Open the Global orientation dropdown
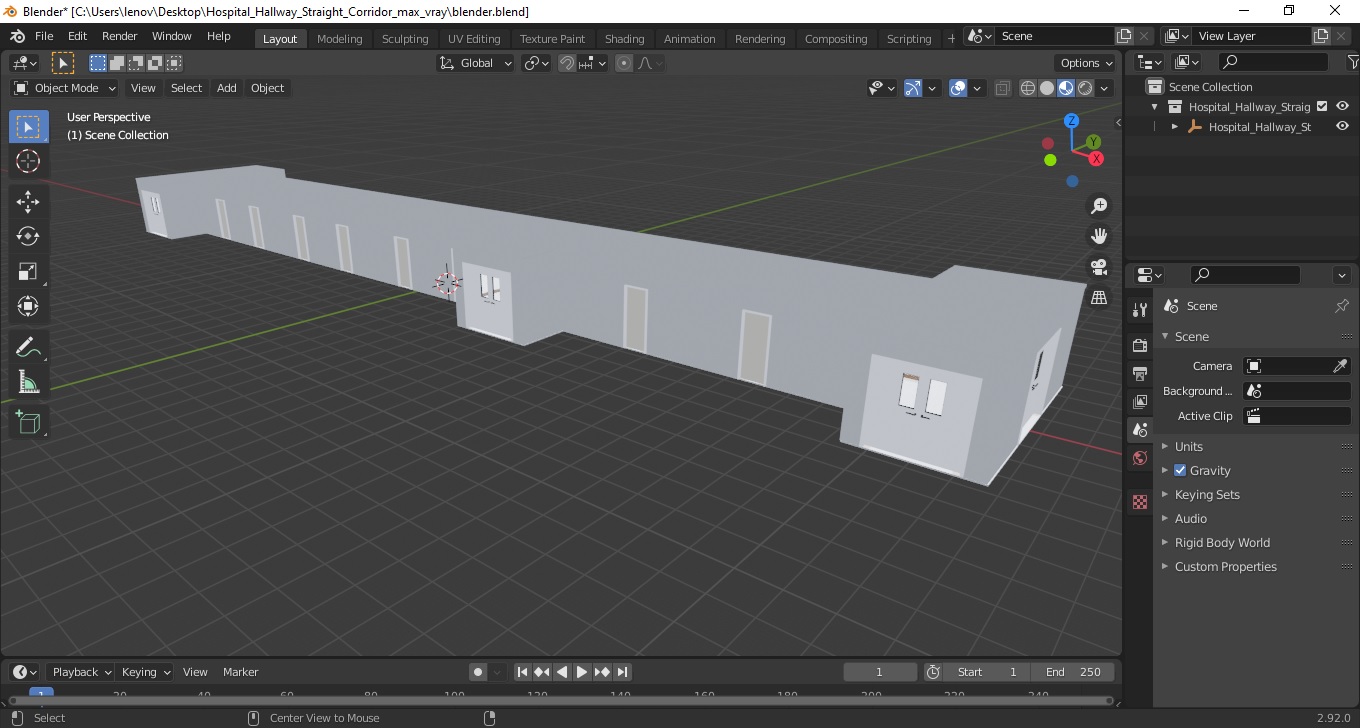 coord(476,63)
